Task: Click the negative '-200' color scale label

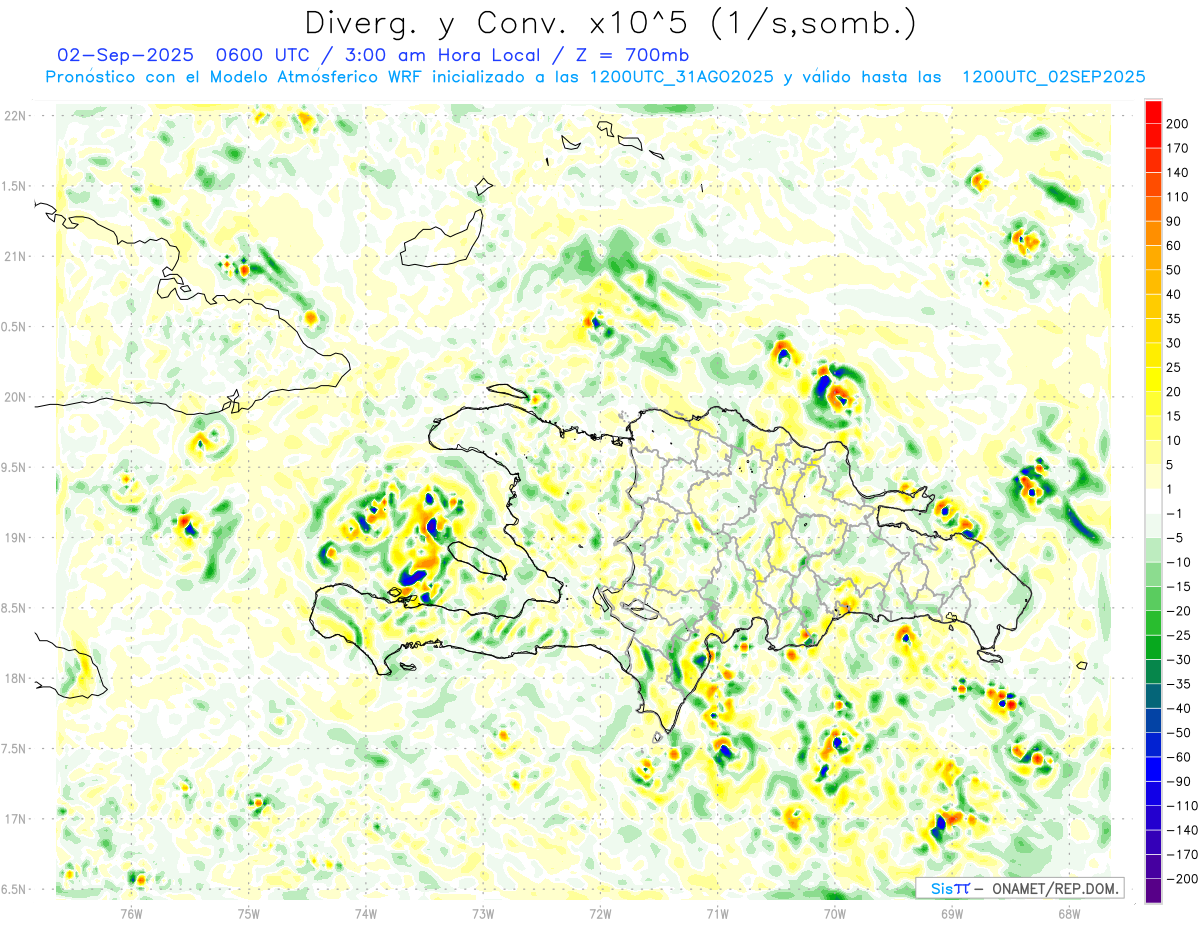Action: click(x=1183, y=879)
